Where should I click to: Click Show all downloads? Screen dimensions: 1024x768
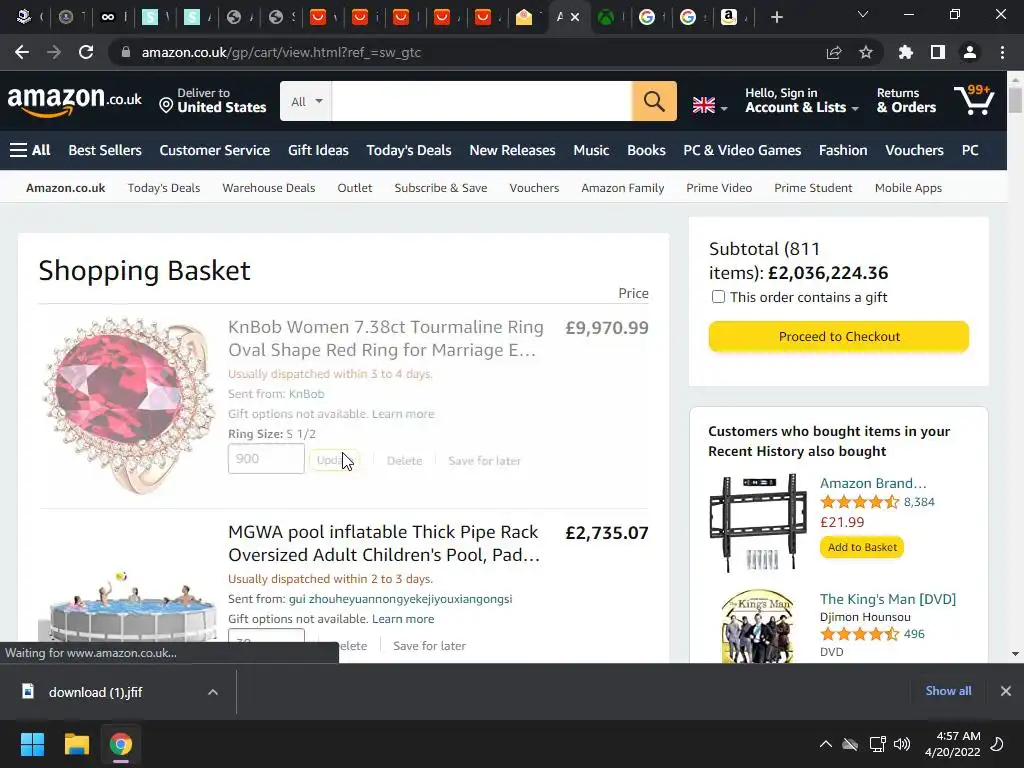(948, 691)
